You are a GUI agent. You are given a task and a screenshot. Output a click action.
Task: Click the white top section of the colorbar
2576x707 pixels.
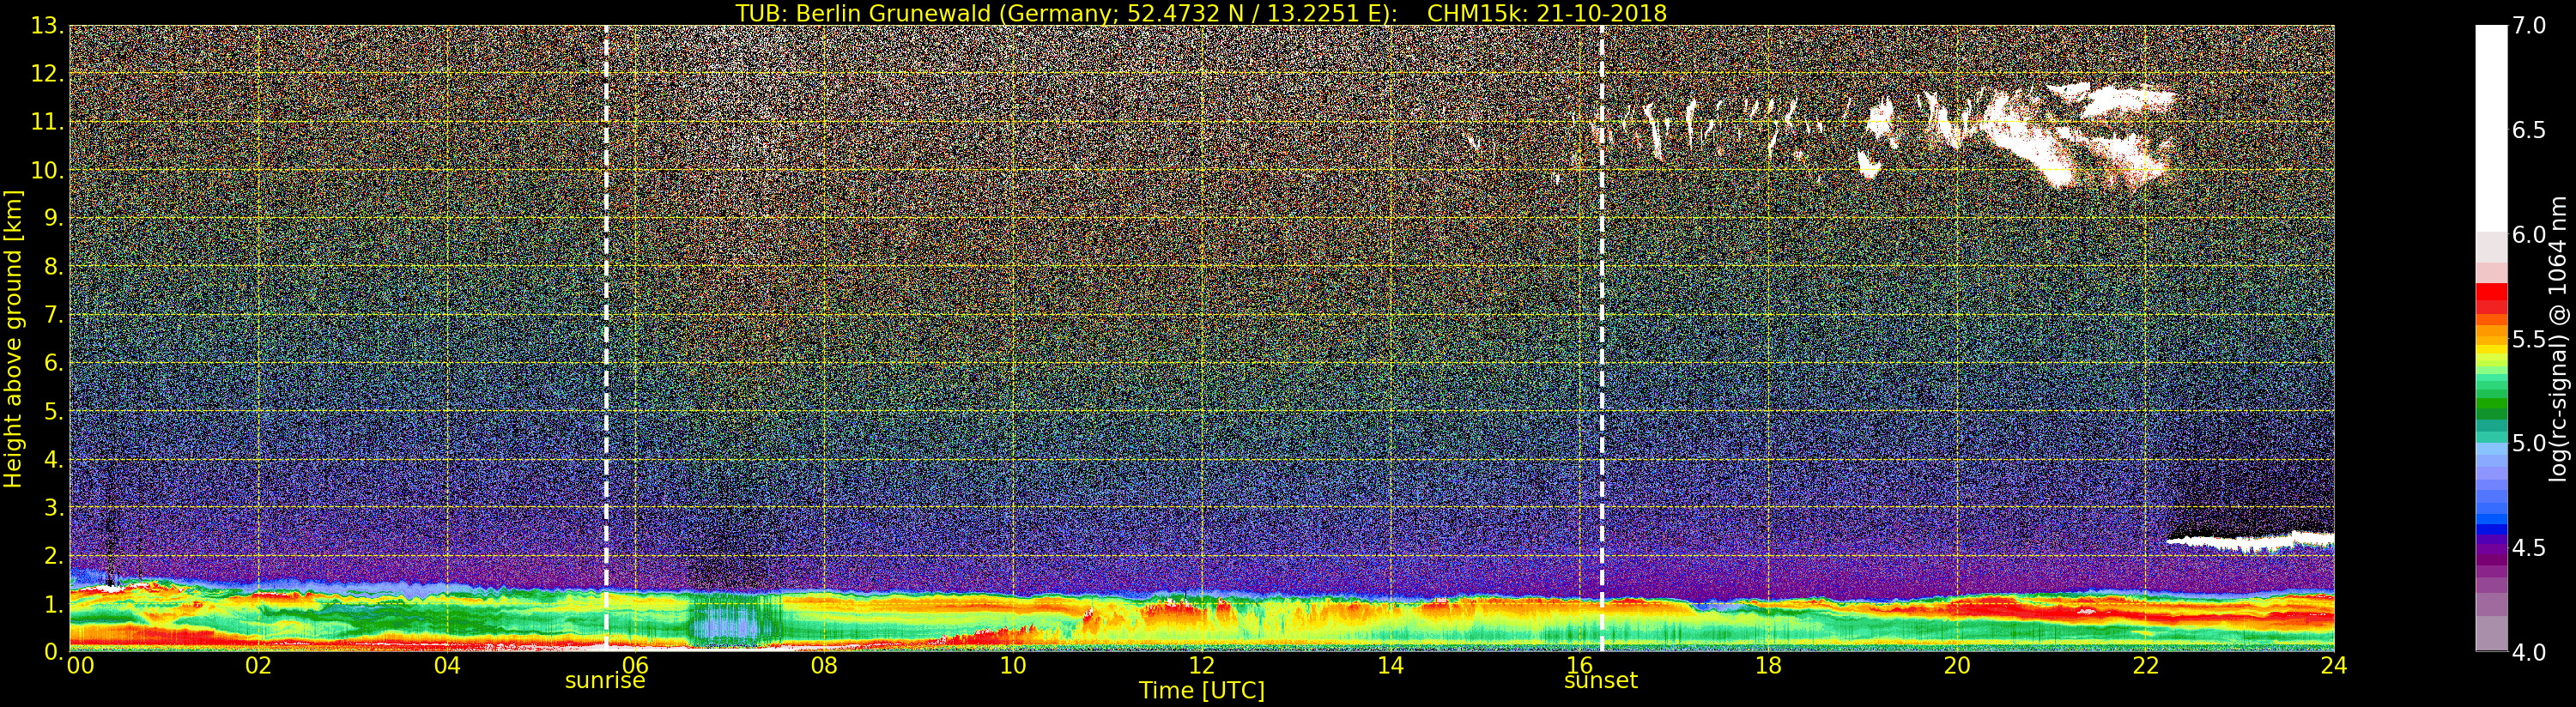pos(2490,120)
